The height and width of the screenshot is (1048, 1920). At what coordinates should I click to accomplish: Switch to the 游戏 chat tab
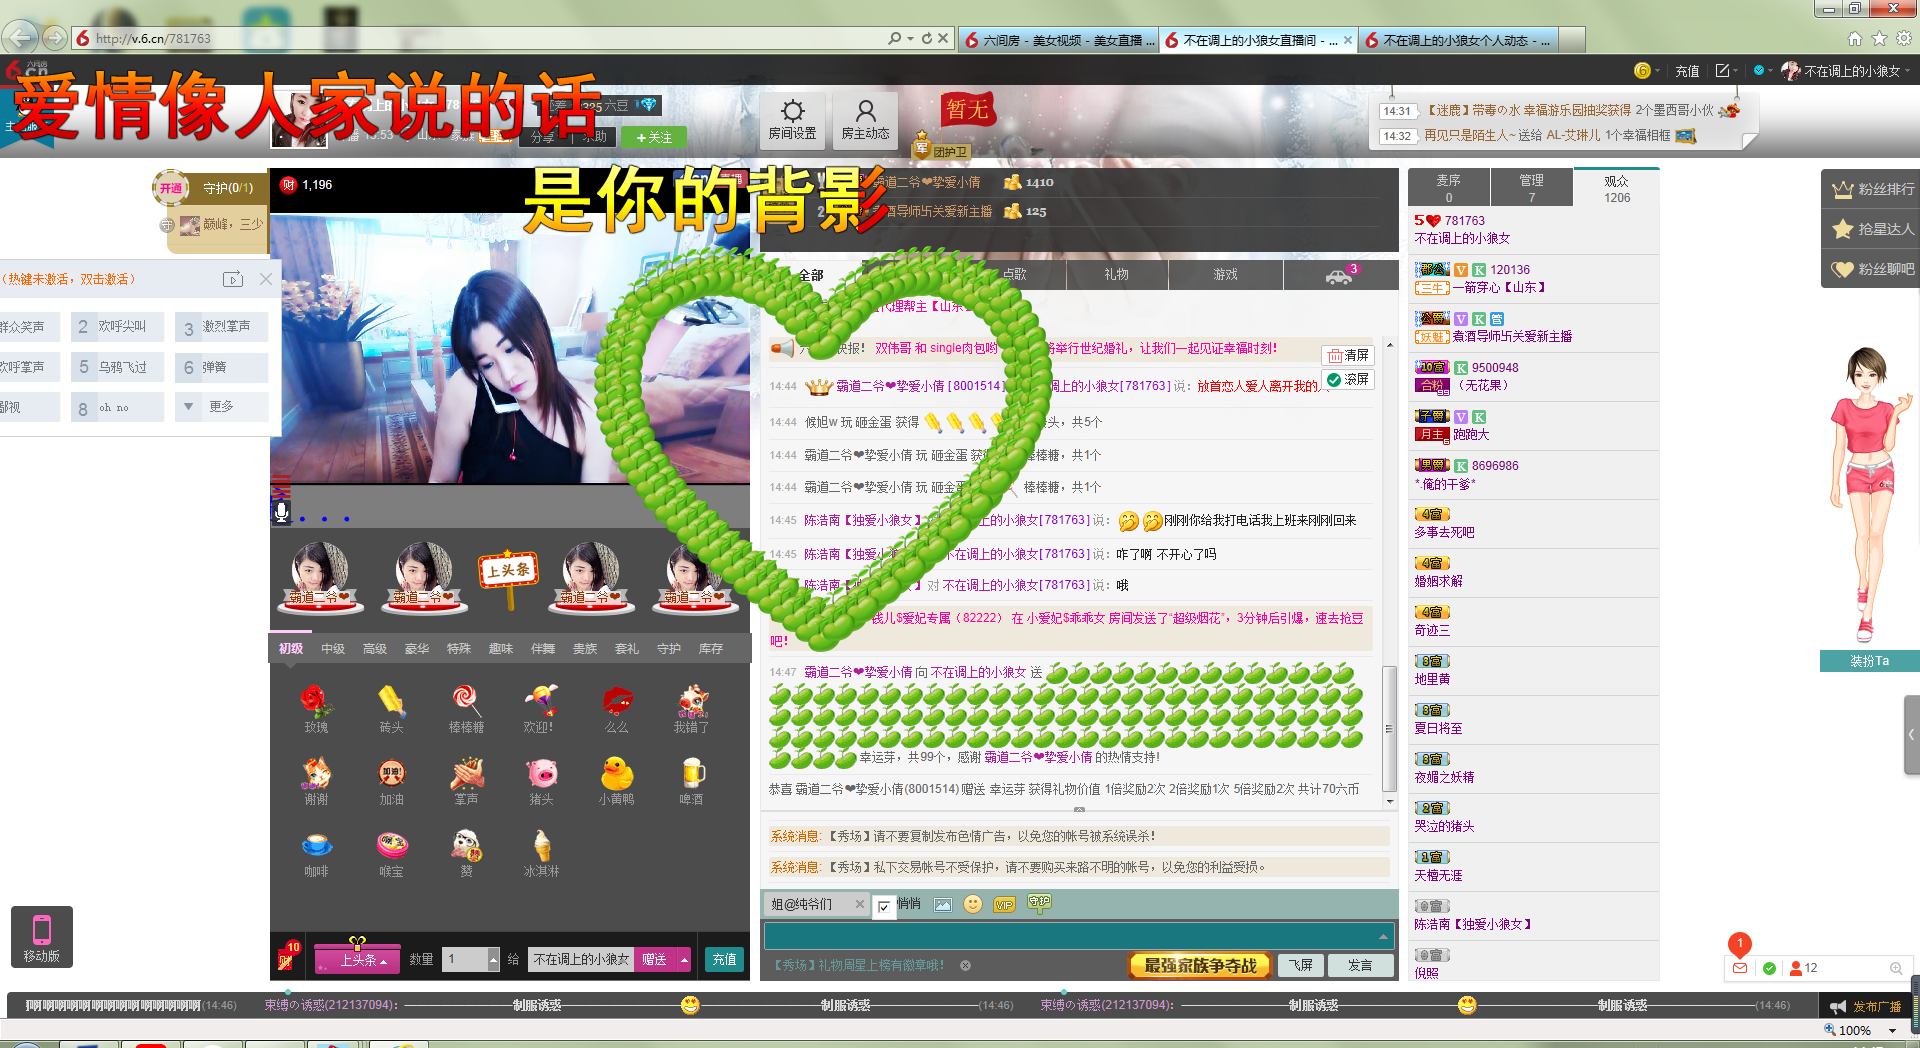click(x=1225, y=275)
